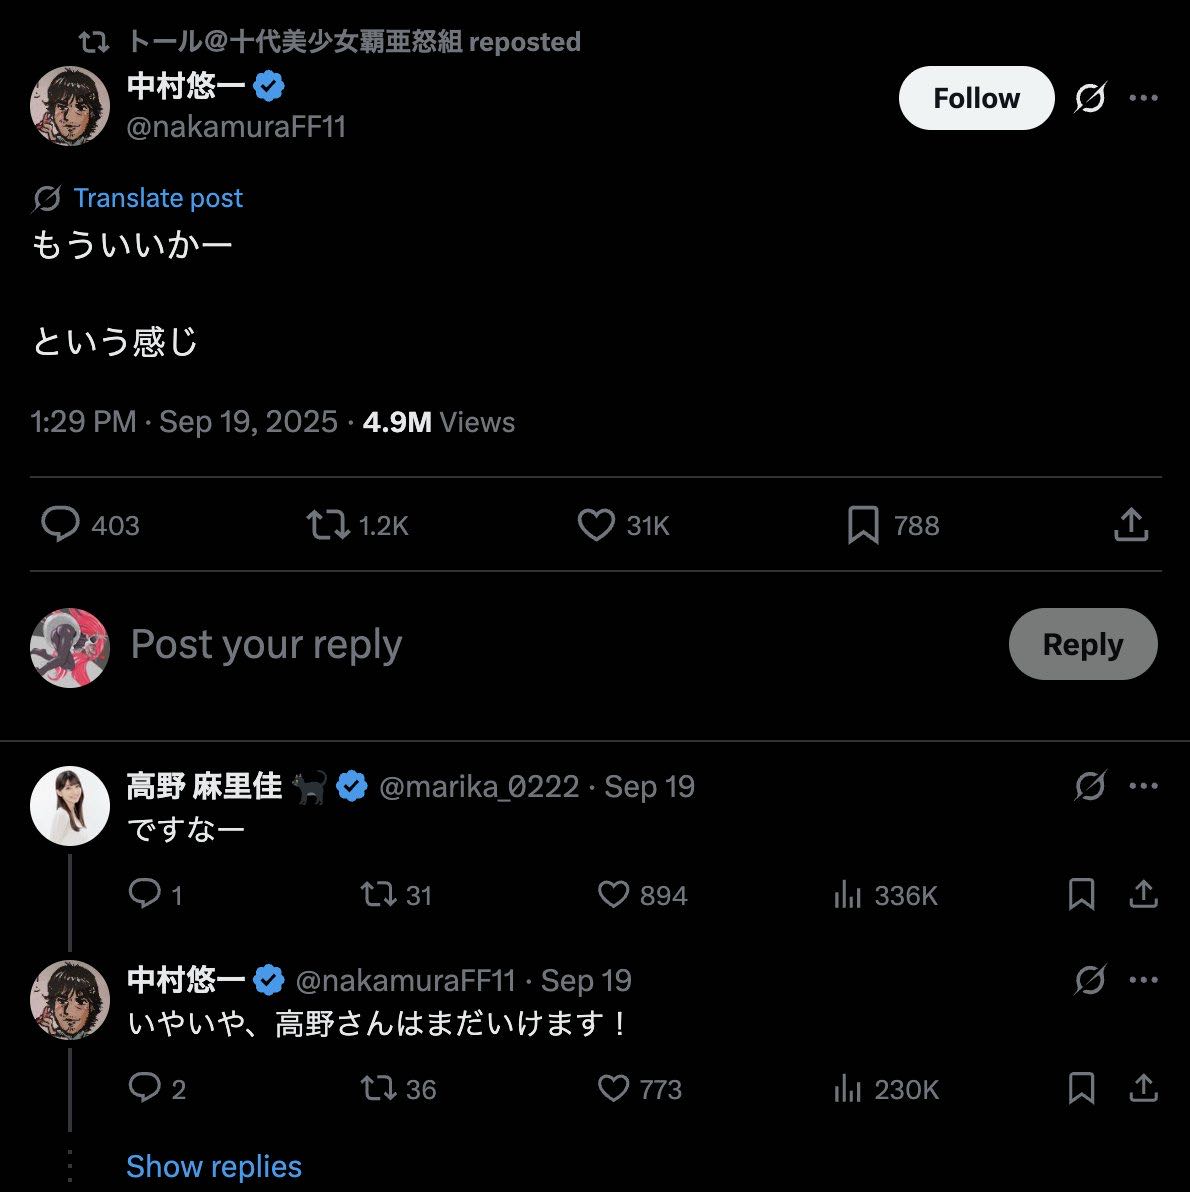Follow 中村悠一 account
The image size is (1190, 1192).
click(x=976, y=98)
